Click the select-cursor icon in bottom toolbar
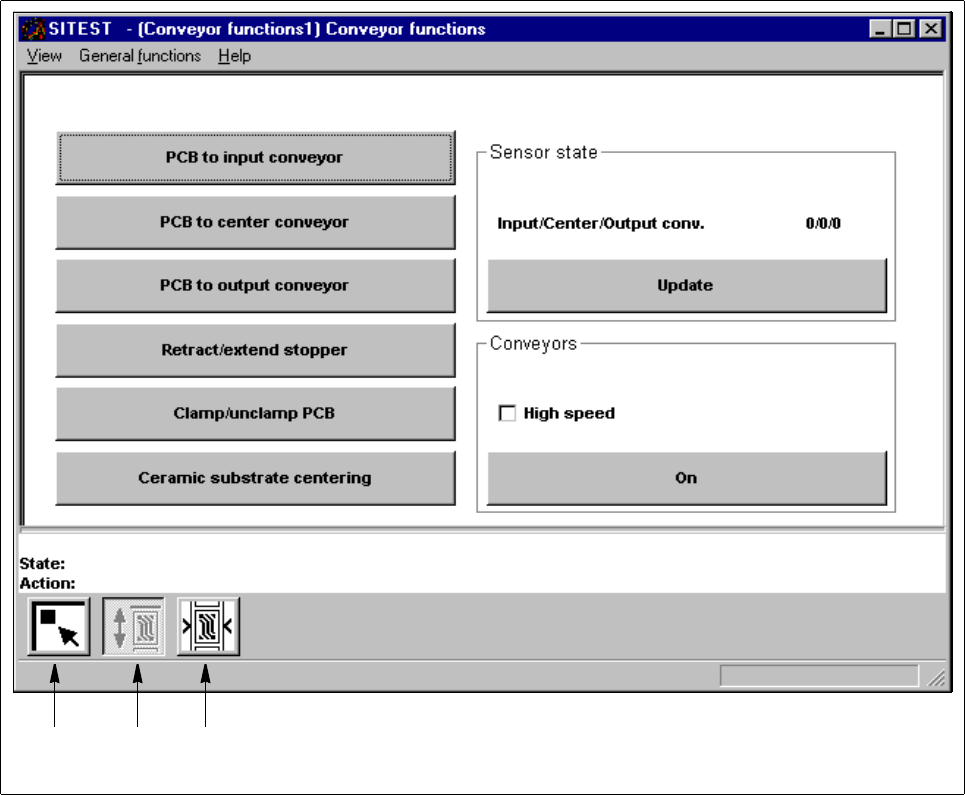 (59, 626)
